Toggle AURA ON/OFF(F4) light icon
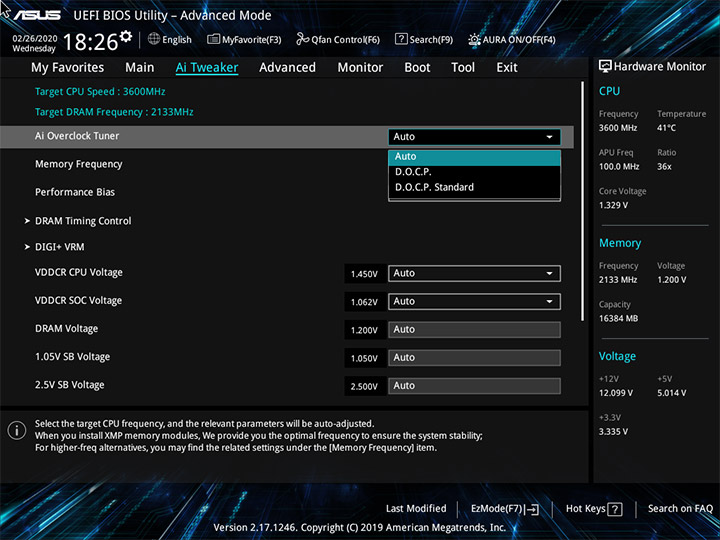Image resolution: width=720 pixels, height=540 pixels. pyautogui.click(x=474, y=39)
